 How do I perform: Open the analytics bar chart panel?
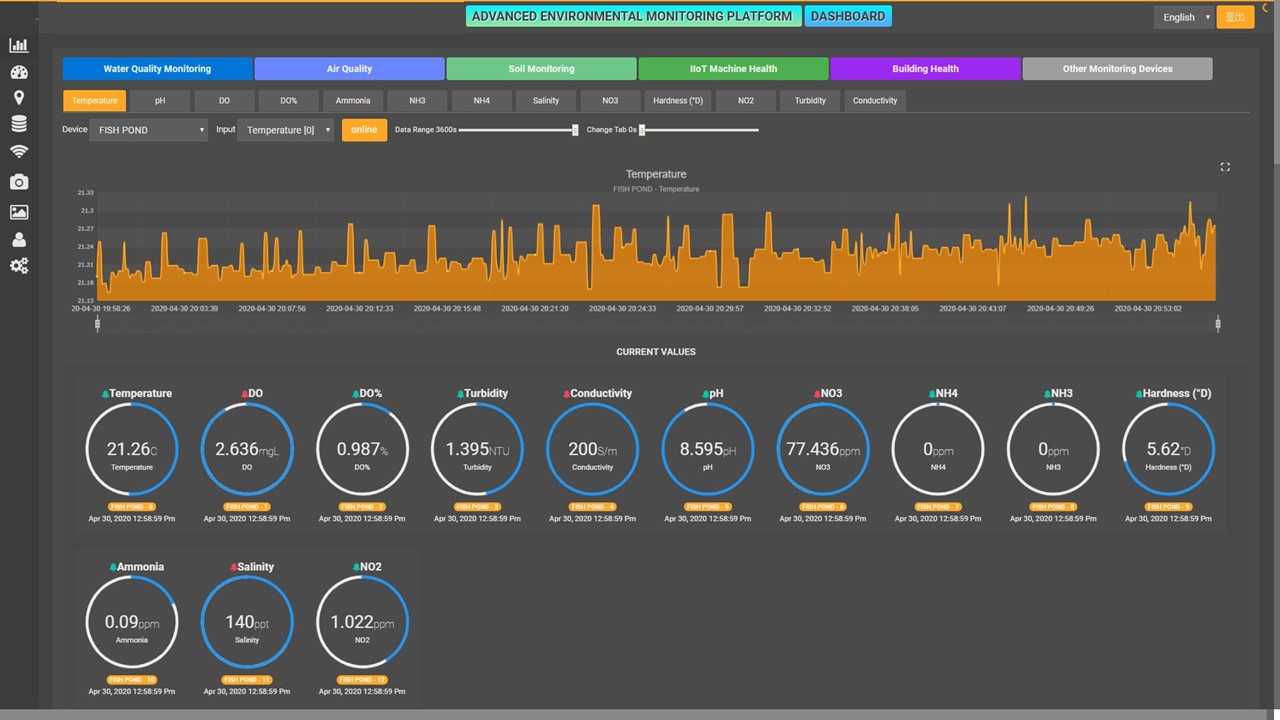[x=18, y=45]
